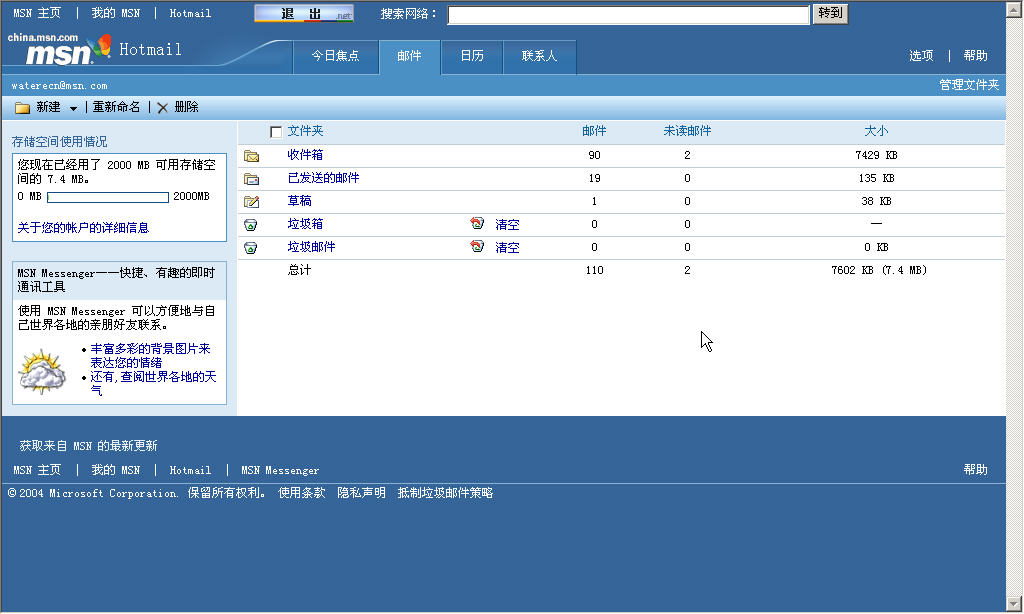Click the delete X icon in toolbar

[x=163, y=108]
